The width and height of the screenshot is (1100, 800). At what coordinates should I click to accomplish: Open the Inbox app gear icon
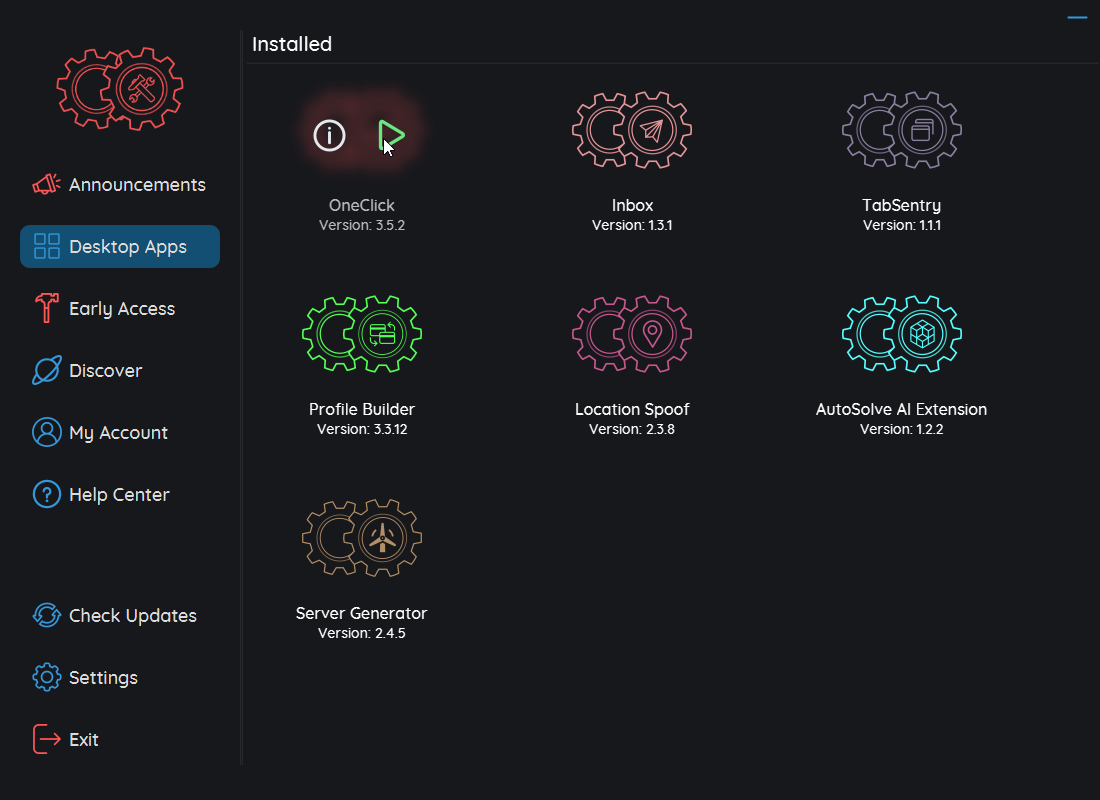632,131
